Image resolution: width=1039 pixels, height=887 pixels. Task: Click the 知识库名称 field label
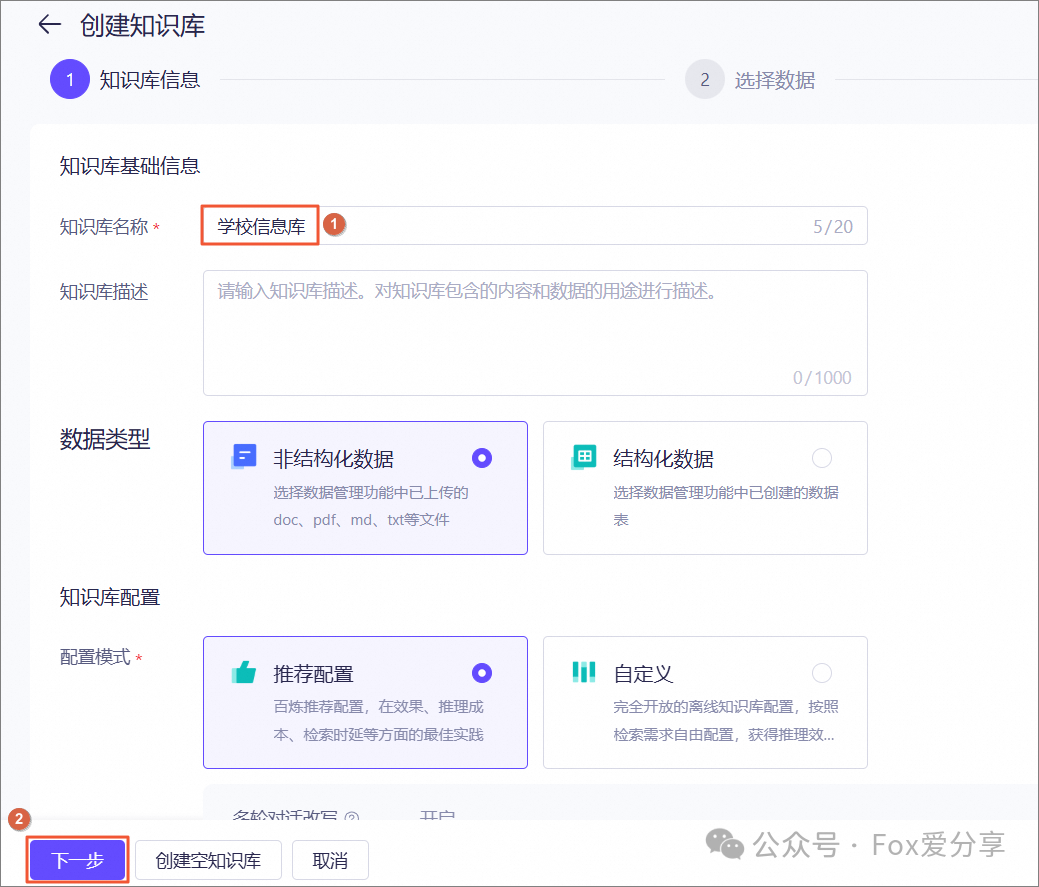click(104, 227)
